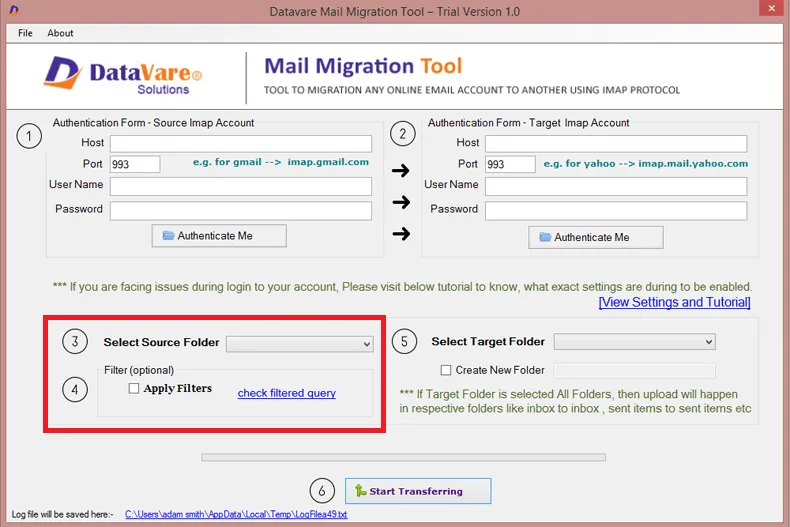Open the log file path link

[x=236, y=514]
